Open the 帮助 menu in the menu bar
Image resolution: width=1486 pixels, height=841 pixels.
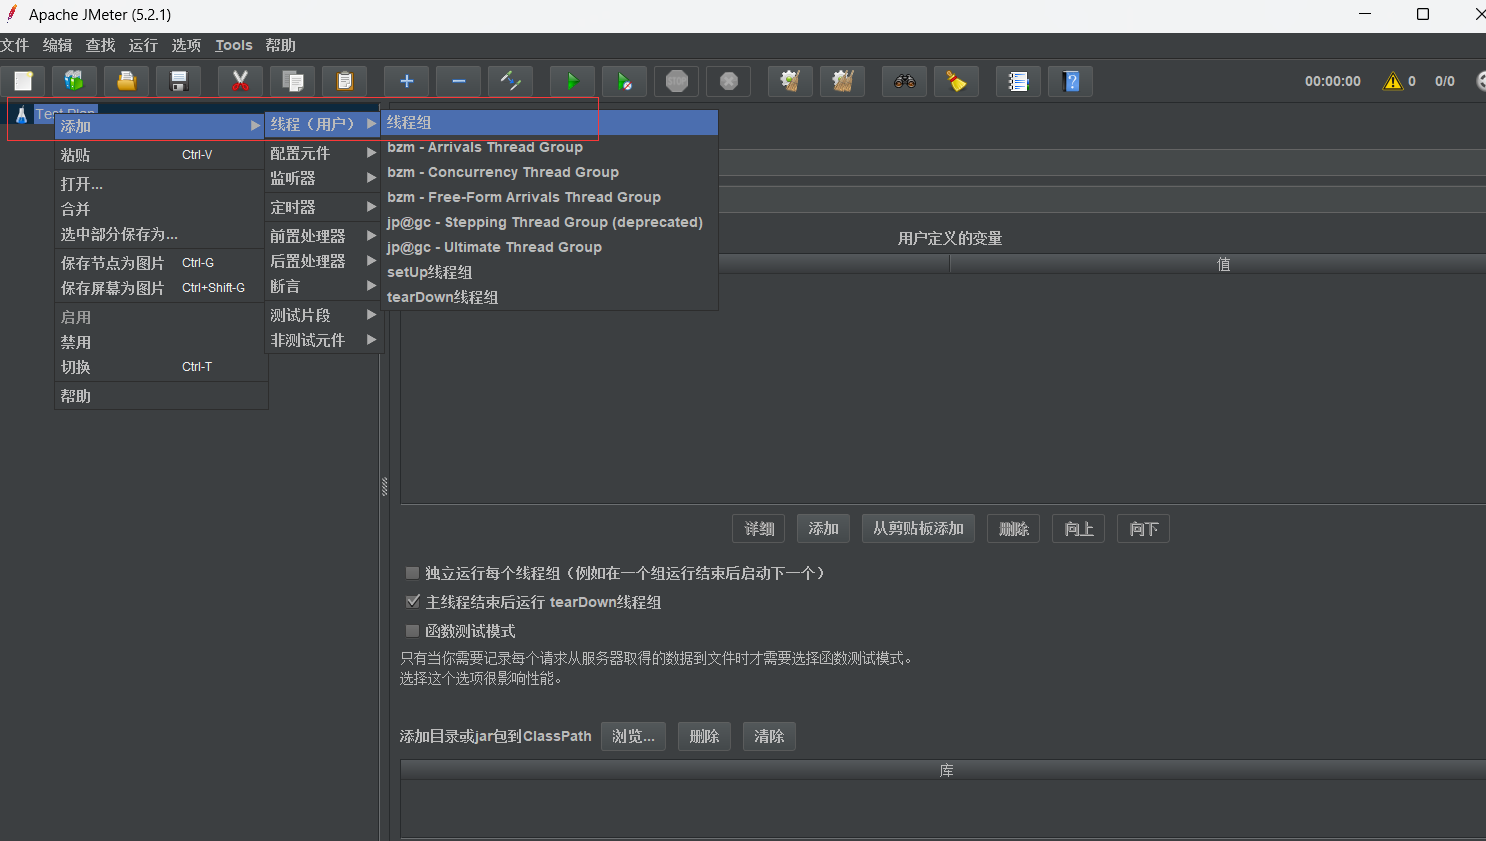280,45
